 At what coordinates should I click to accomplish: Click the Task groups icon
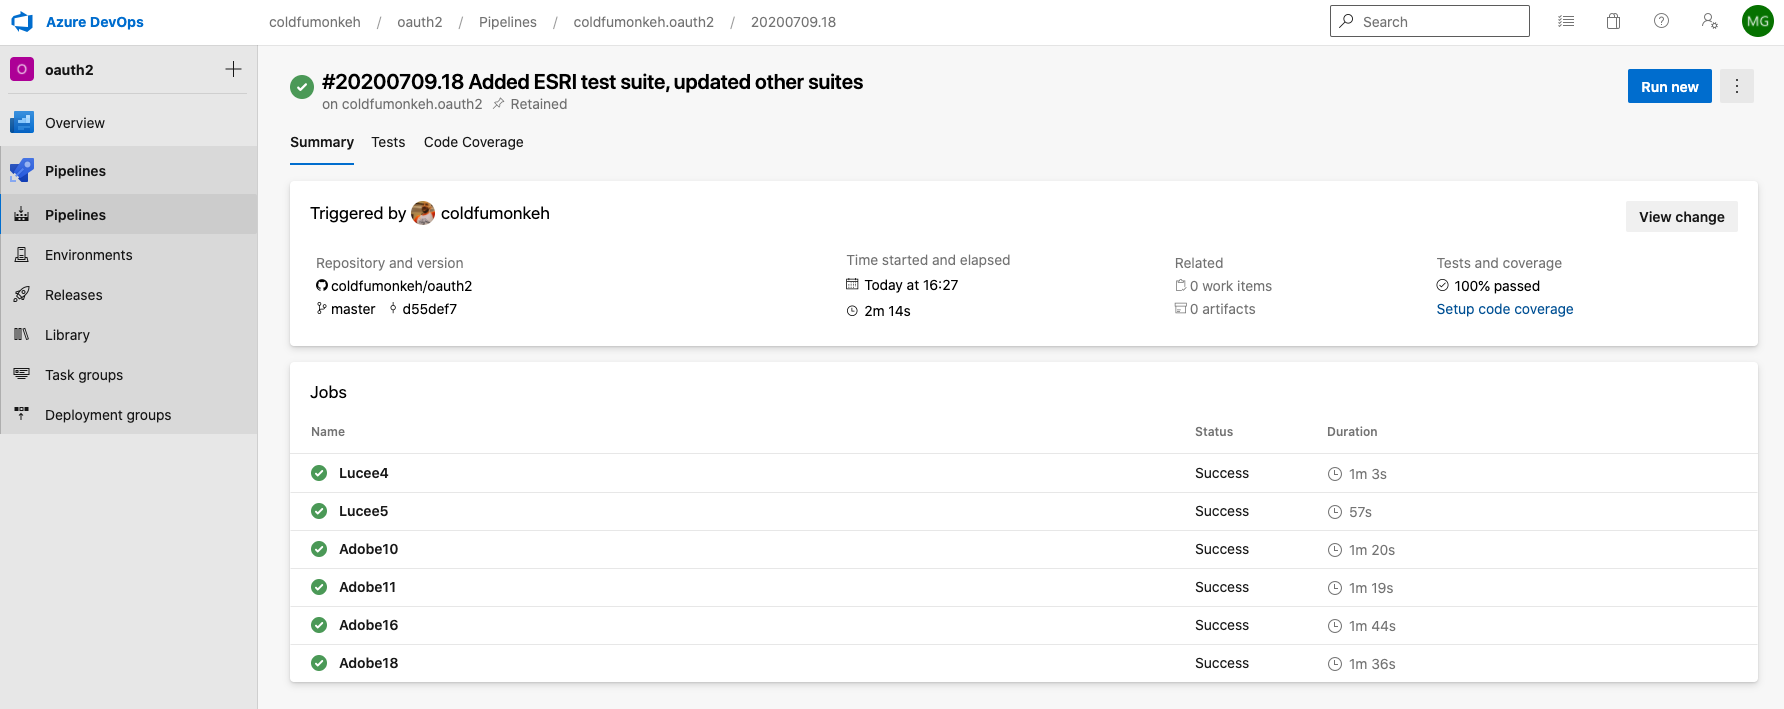(x=22, y=375)
